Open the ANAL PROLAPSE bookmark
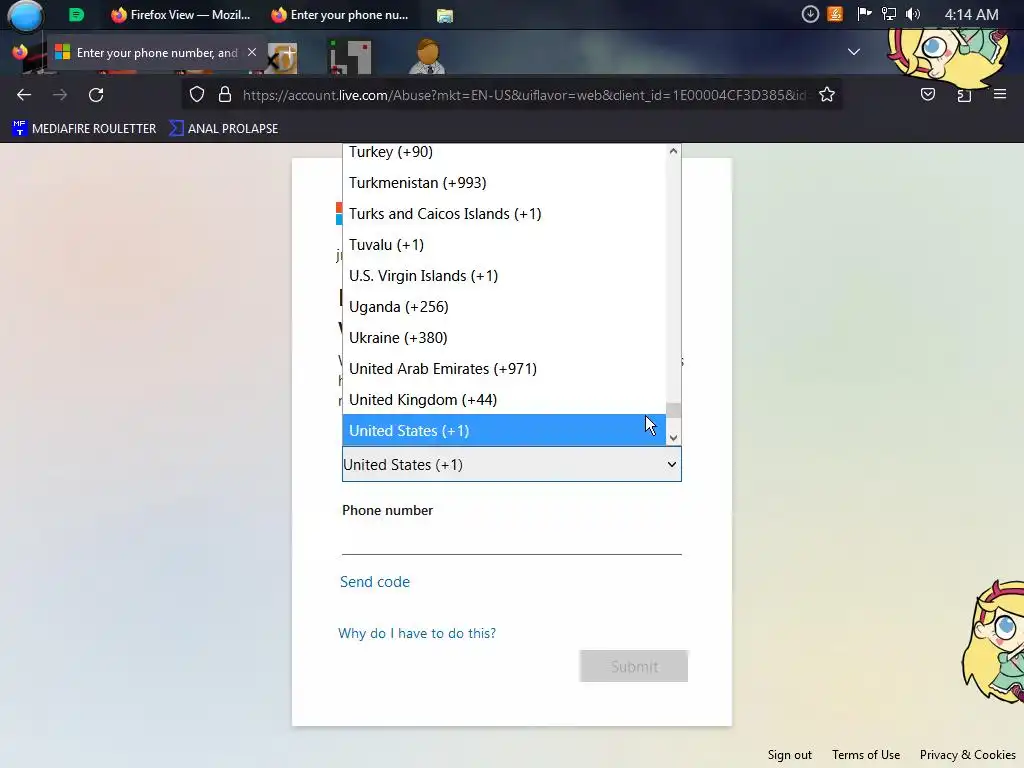Viewport: 1024px width, 768px height. 223,129
